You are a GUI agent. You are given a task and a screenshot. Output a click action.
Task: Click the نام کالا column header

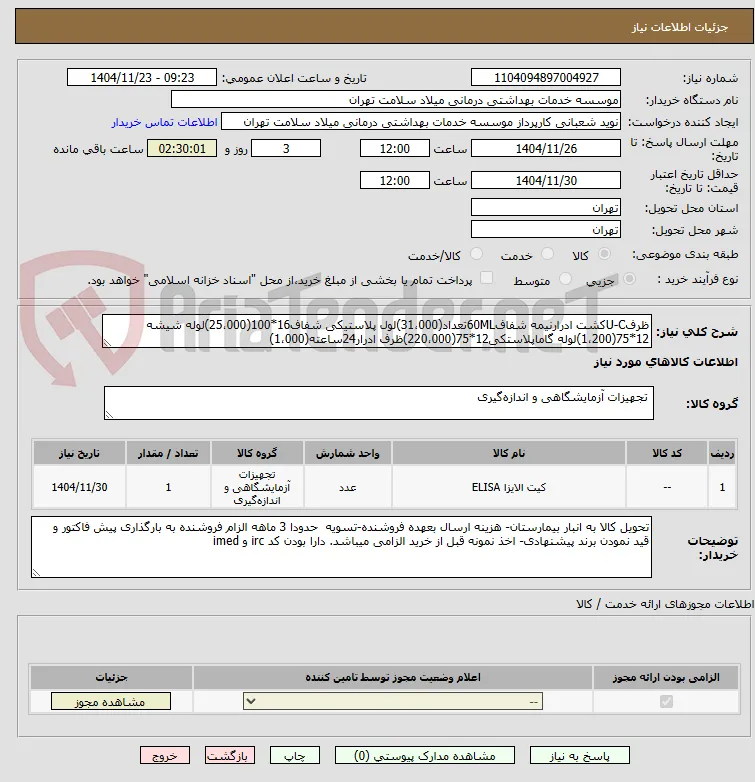509,453
